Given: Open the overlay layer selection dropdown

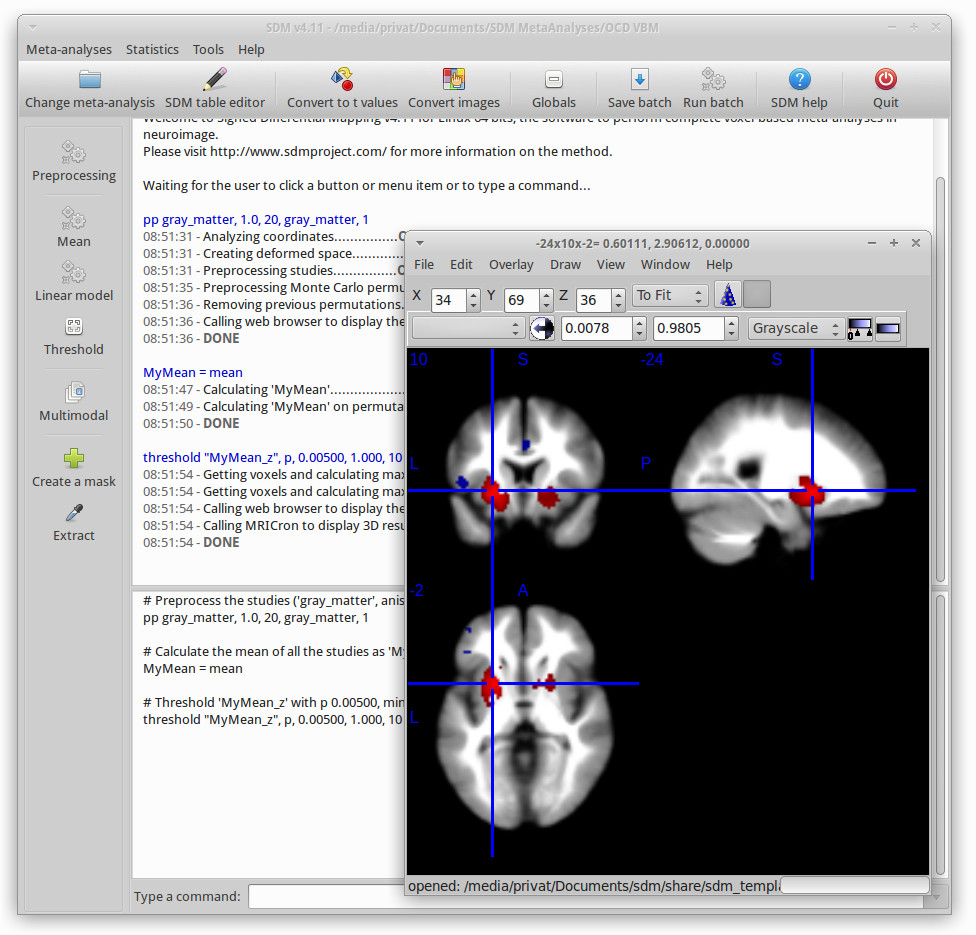Looking at the screenshot, I should pos(470,327).
